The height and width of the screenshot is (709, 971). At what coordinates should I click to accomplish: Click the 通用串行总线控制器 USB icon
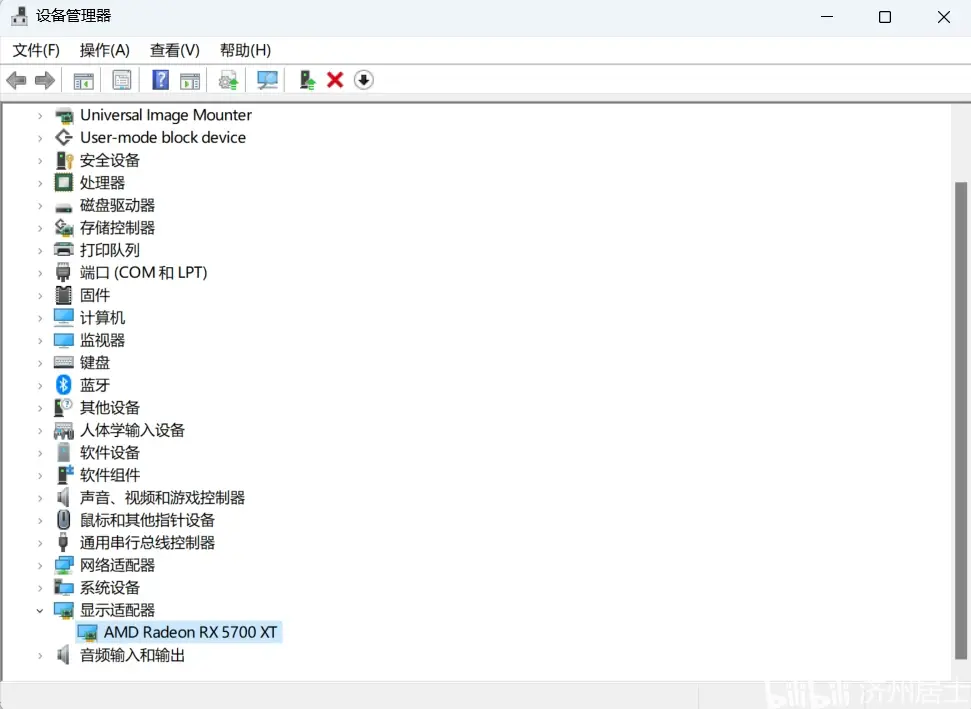click(63, 542)
